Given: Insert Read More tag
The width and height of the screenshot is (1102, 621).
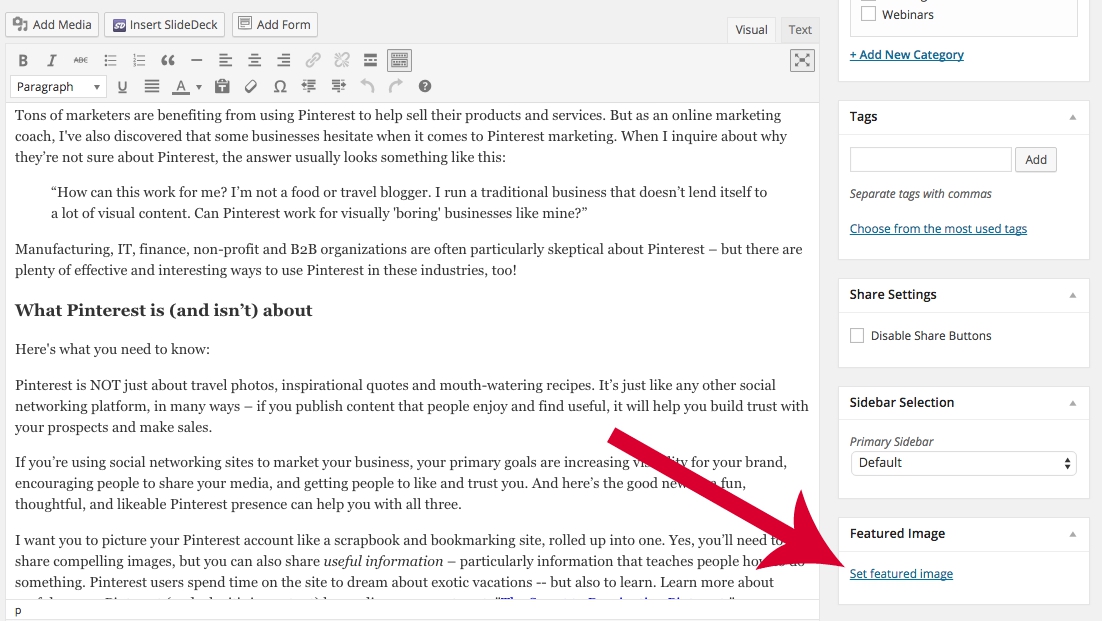Looking at the screenshot, I should [370, 60].
